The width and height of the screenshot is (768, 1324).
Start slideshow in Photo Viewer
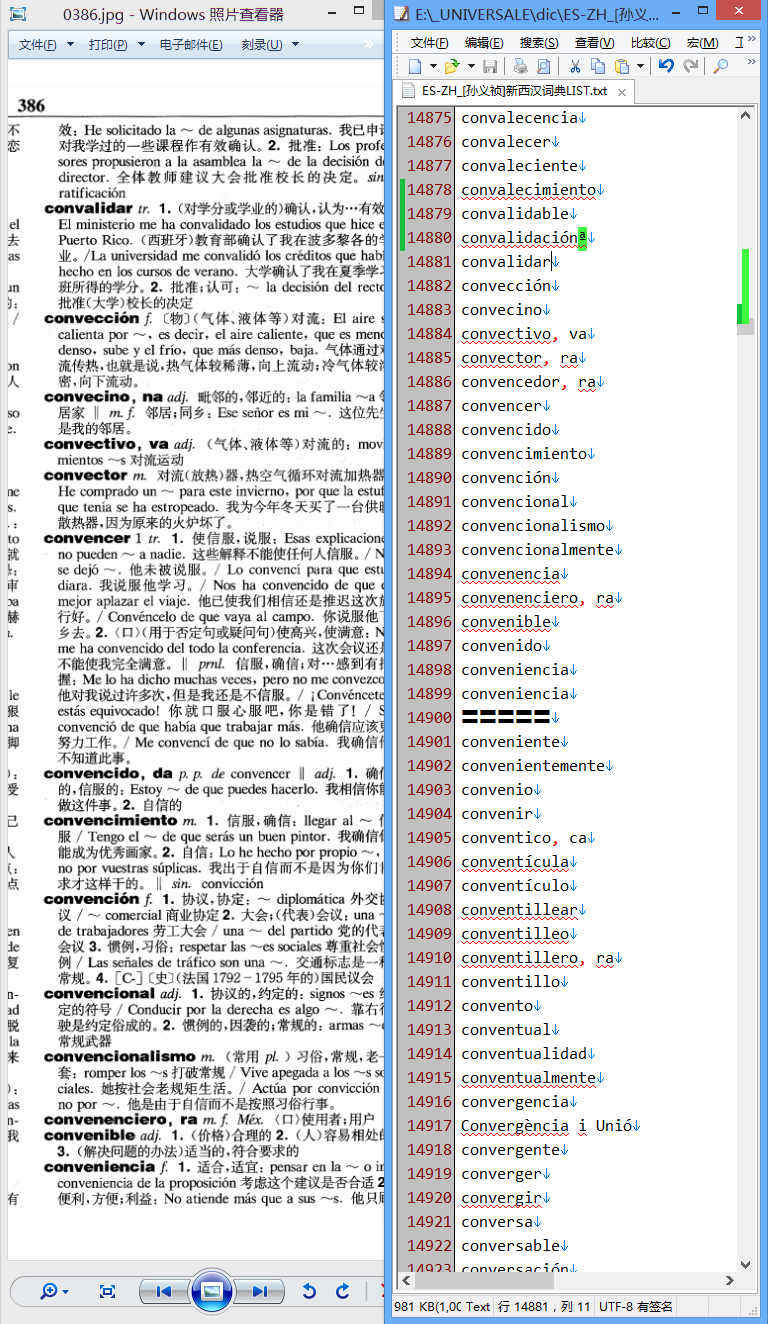211,1291
